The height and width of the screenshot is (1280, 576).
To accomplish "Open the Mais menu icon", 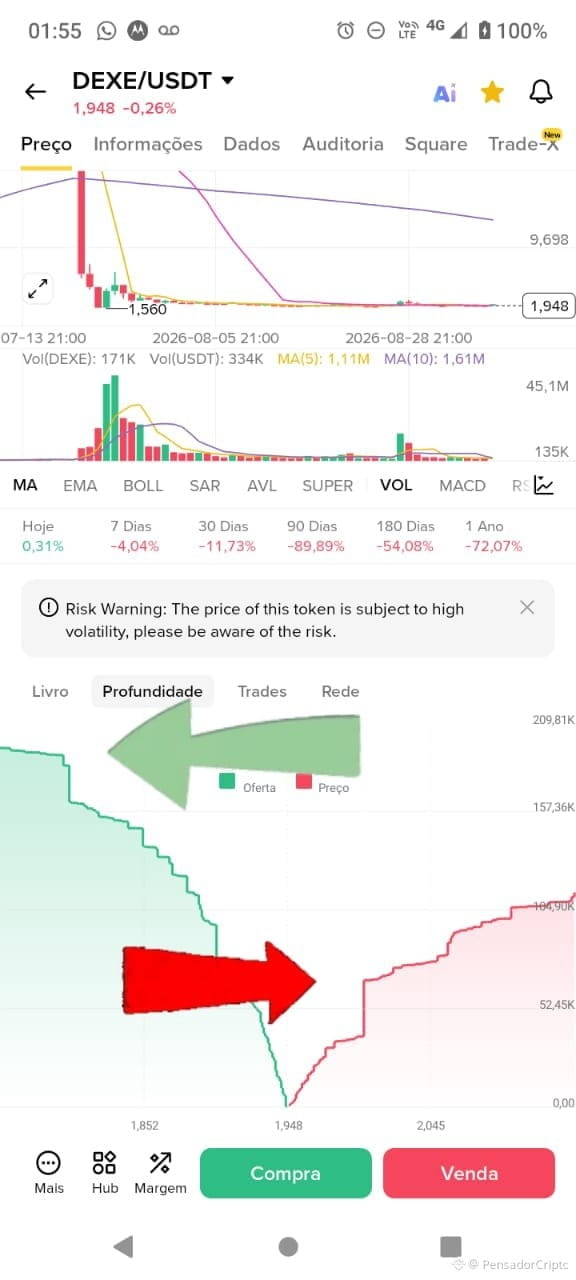I will 48,1163.
